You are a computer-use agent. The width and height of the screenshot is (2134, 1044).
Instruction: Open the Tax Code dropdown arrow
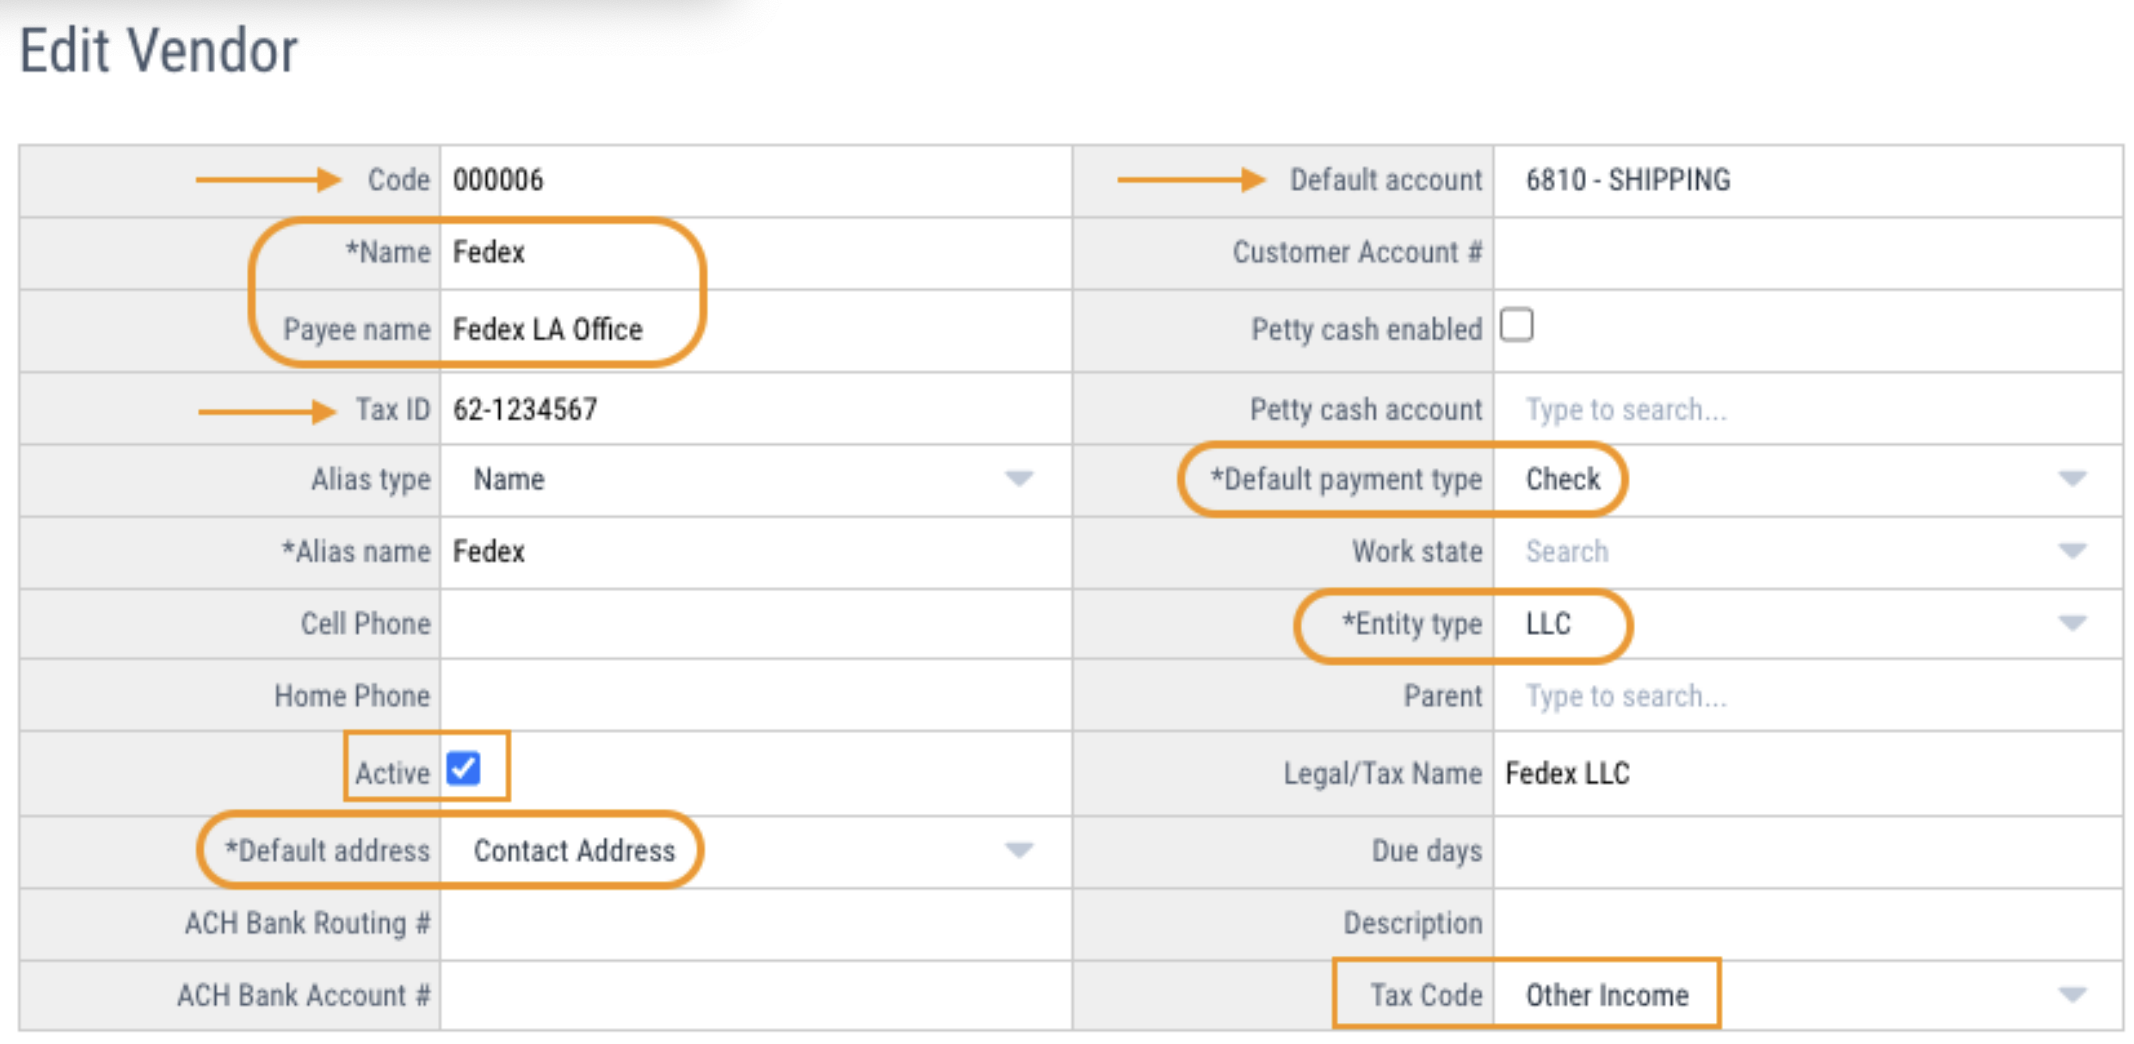[x=2072, y=994]
